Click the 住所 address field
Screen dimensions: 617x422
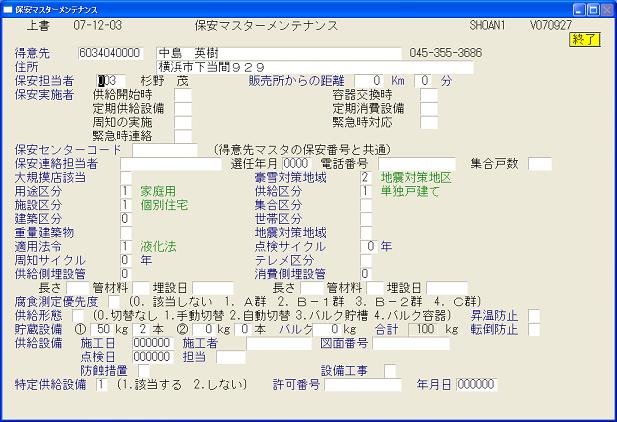[315, 67]
